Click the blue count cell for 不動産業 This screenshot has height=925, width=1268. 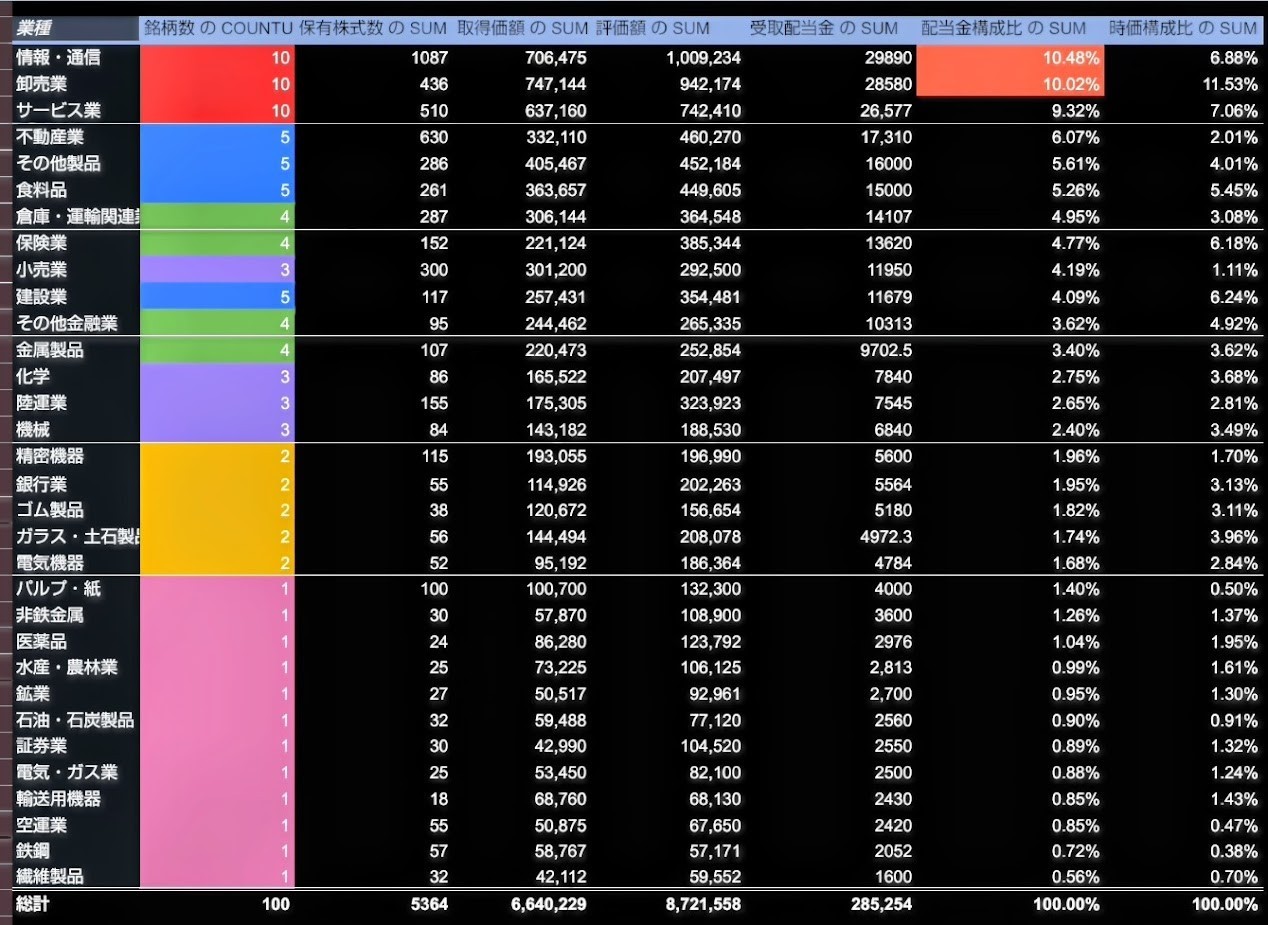[x=218, y=138]
